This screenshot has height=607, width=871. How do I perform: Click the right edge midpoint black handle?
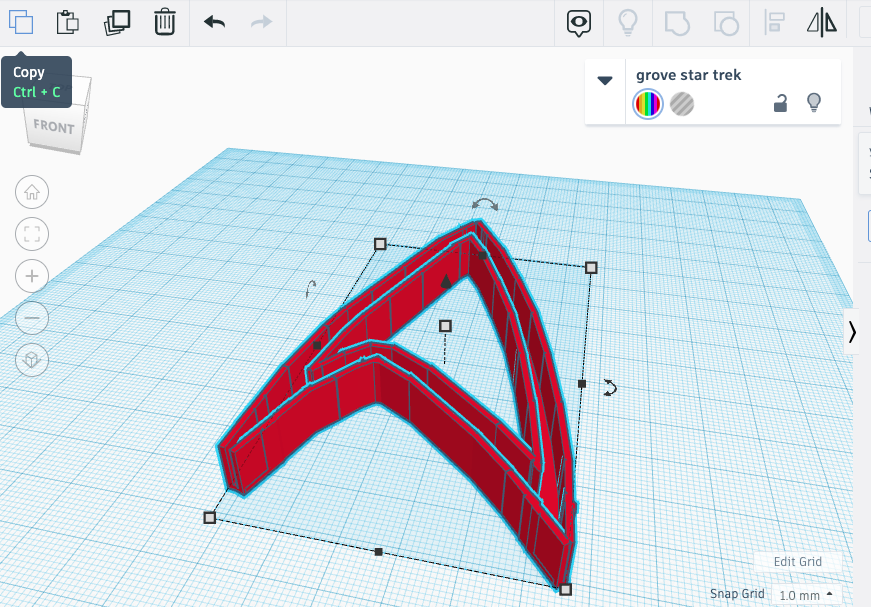[582, 384]
